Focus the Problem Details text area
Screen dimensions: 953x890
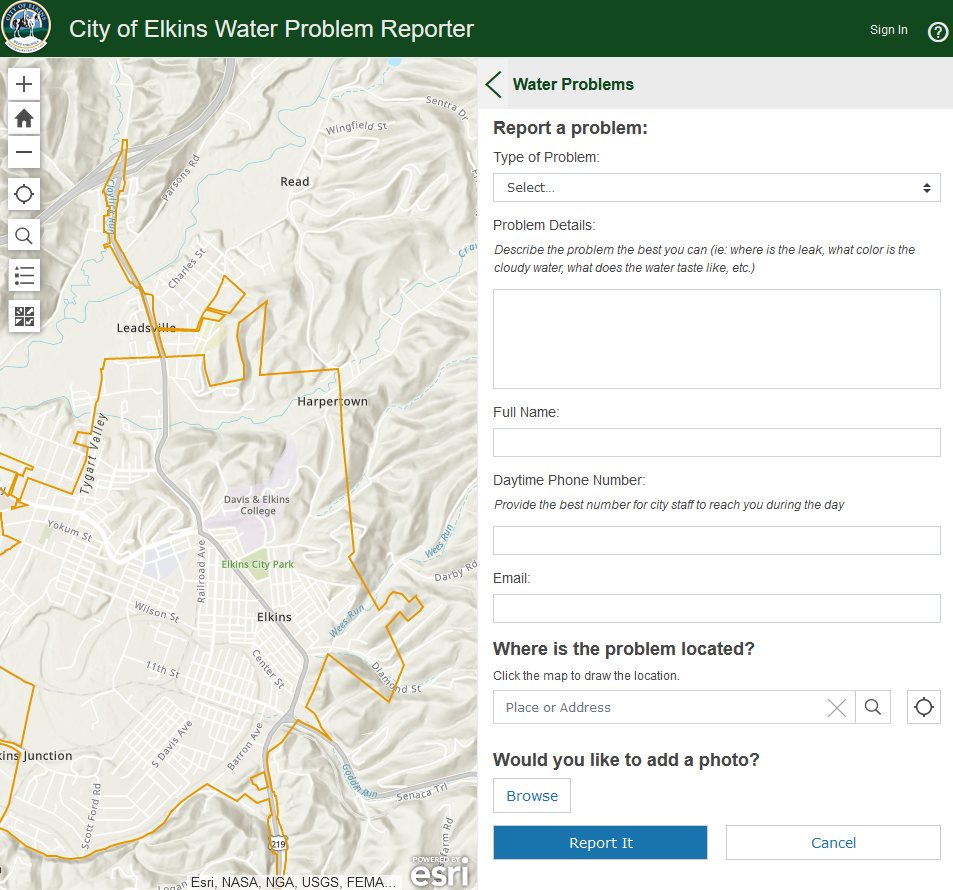pyautogui.click(x=716, y=339)
